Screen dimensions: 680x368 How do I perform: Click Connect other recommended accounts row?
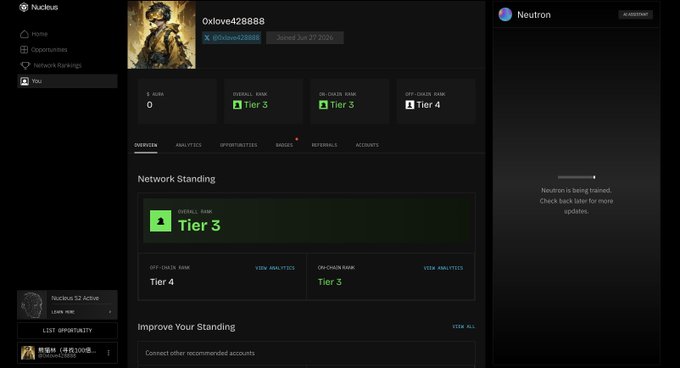click(x=306, y=353)
